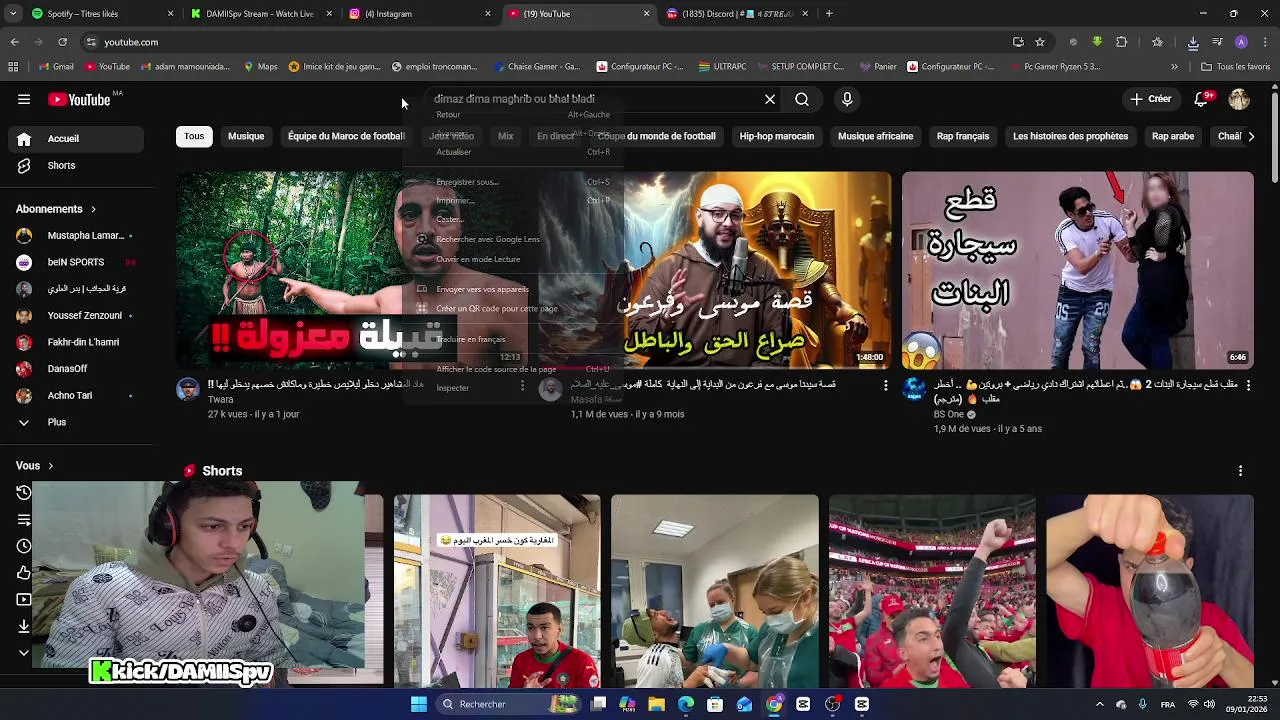Screen dimensions: 1280x720
Task: Select the Hip-hop marocain chip
Action: (777, 136)
